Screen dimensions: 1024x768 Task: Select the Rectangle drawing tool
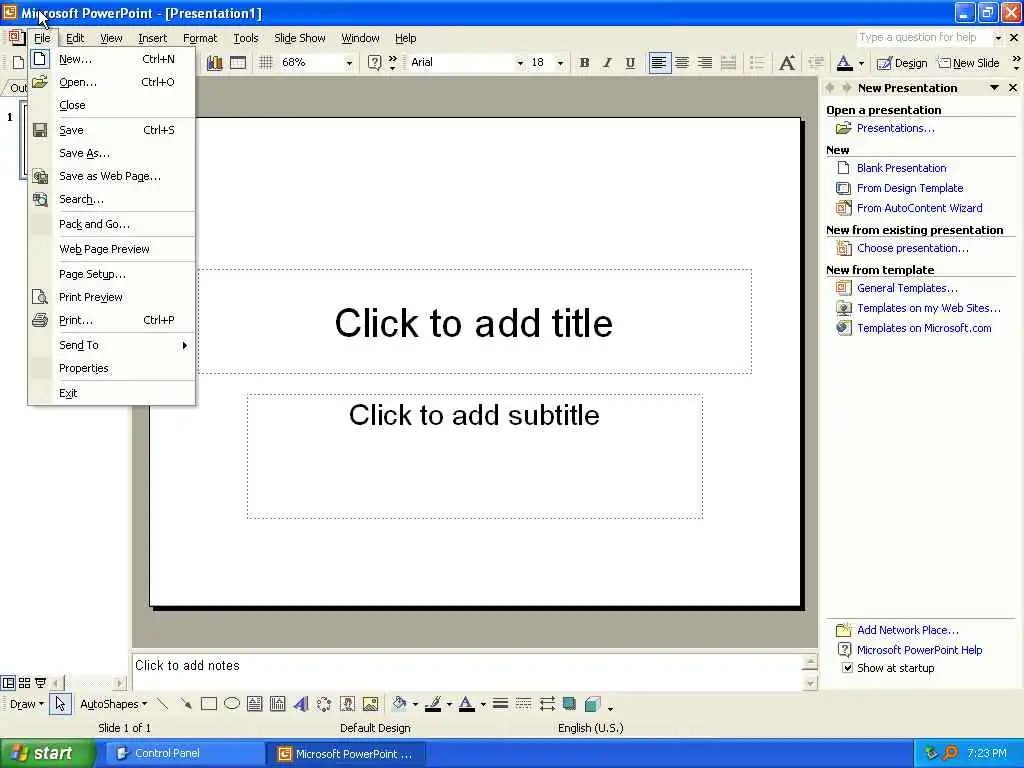click(209, 704)
